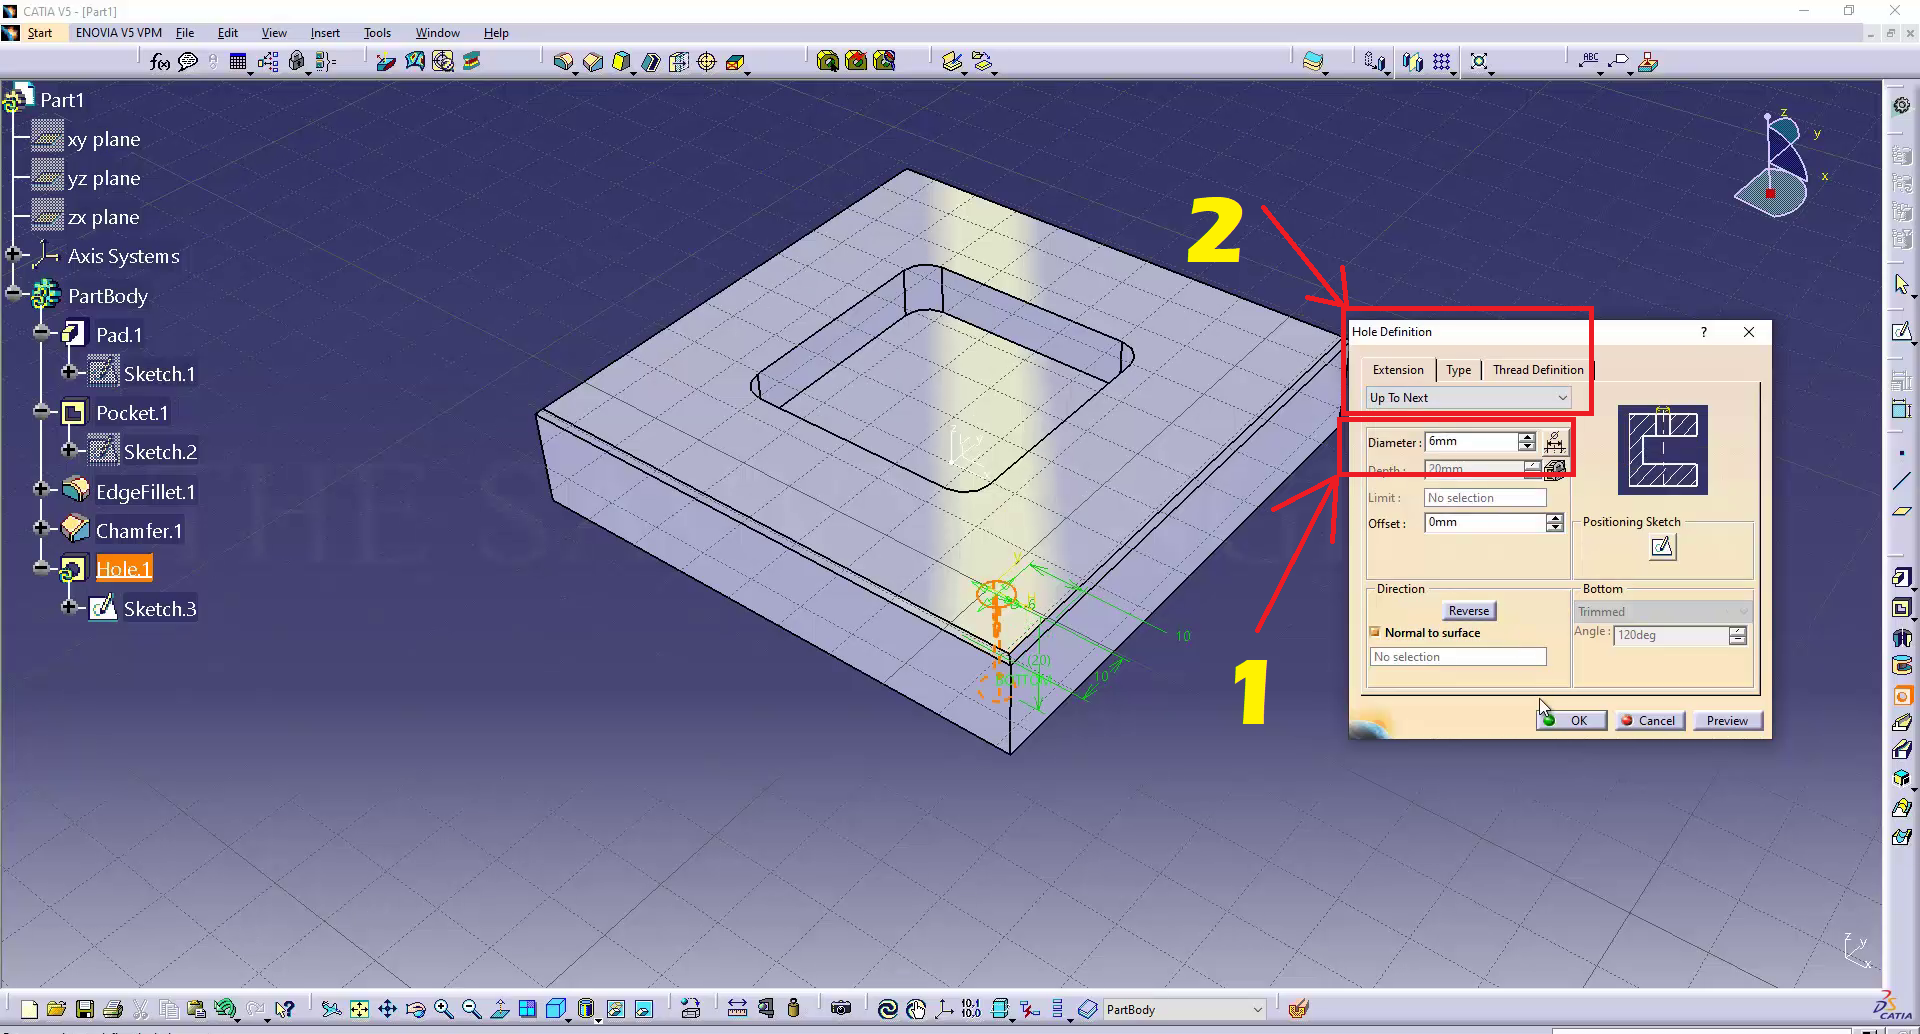Viewport: 1920px width, 1034px height.
Task: Open the Insert menu
Action: pyautogui.click(x=325, y=33)
